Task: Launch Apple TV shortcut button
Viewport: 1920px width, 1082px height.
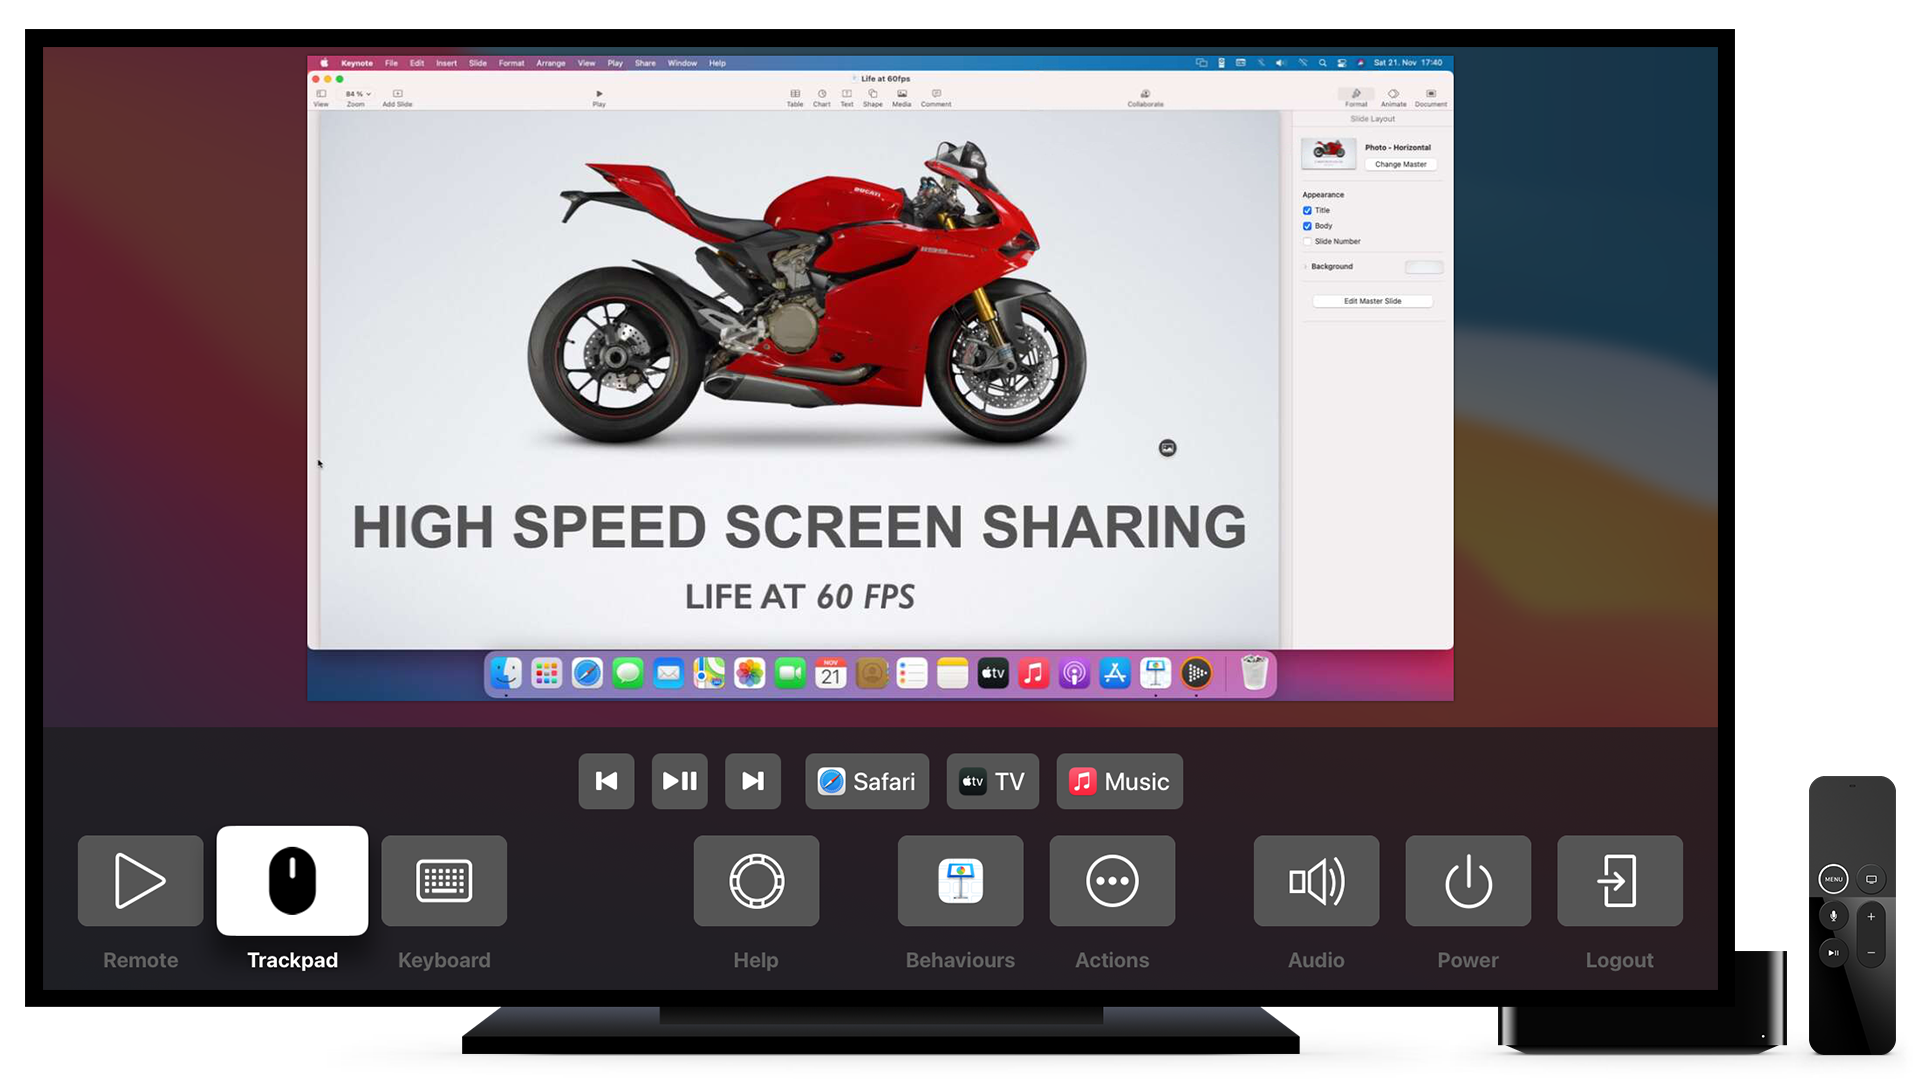Action: [992, 781]
